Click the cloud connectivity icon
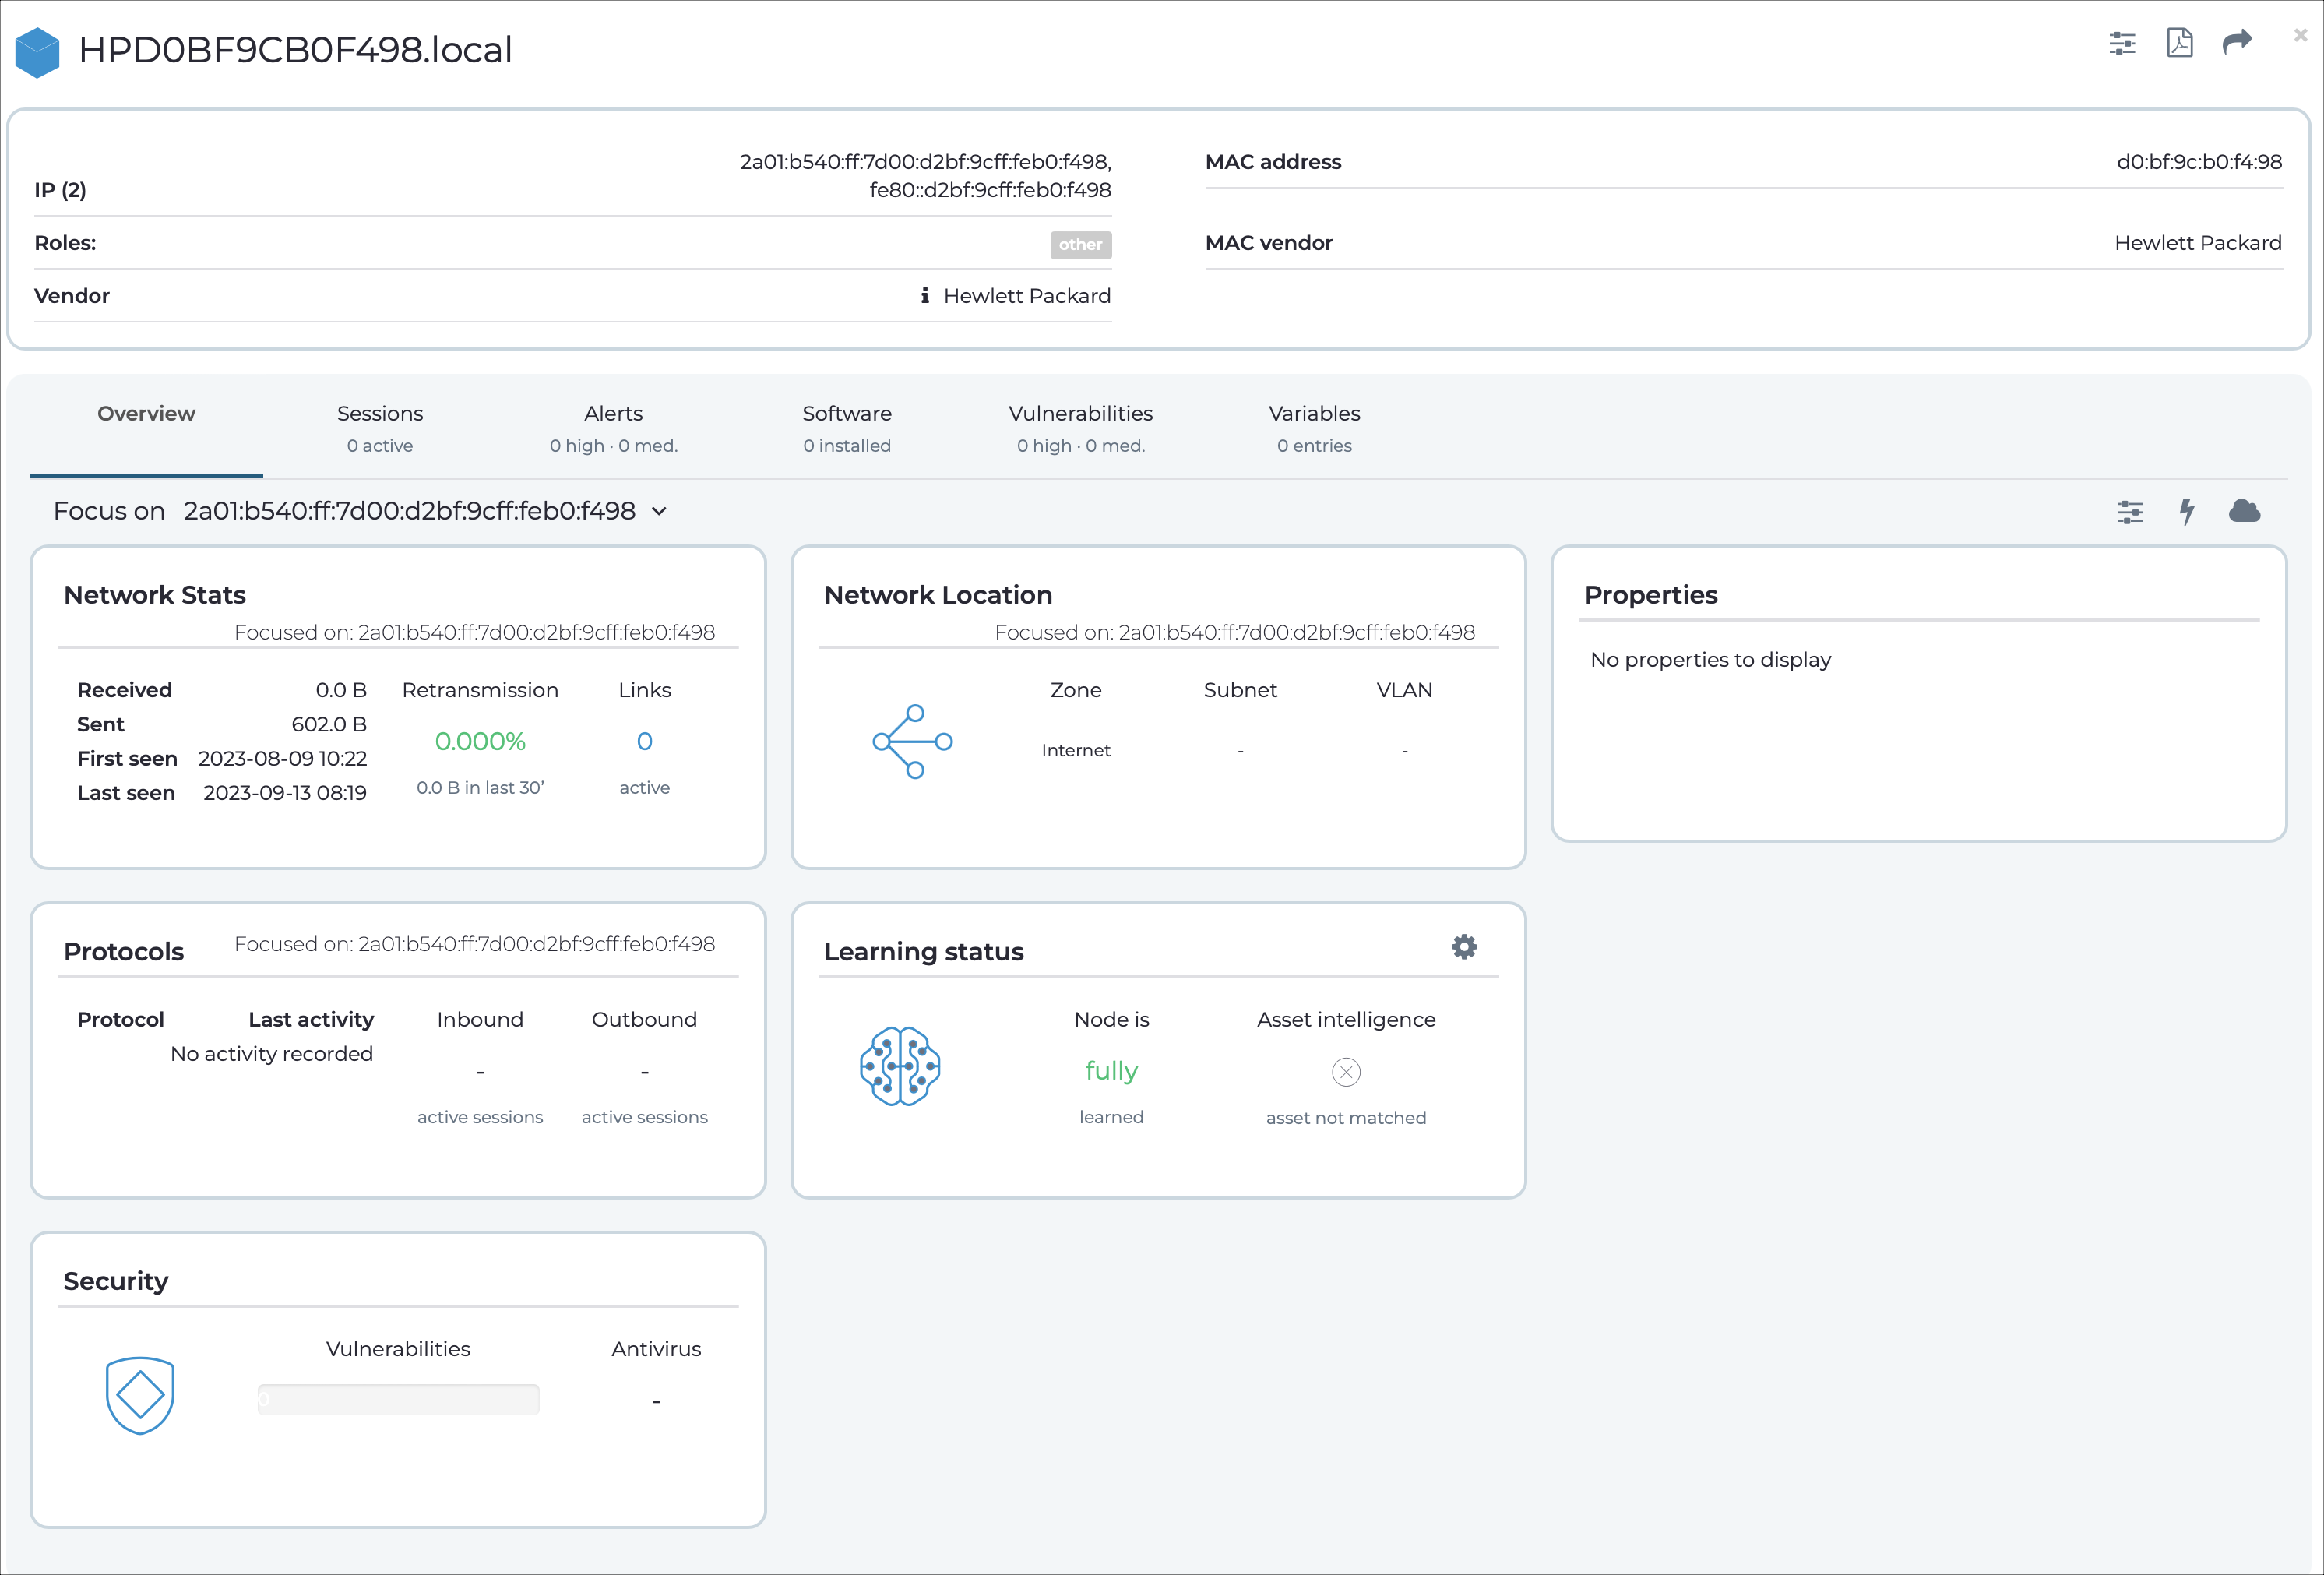Image resolution: width=2324 pixels, height=1575 pixels. [2245, 512]
